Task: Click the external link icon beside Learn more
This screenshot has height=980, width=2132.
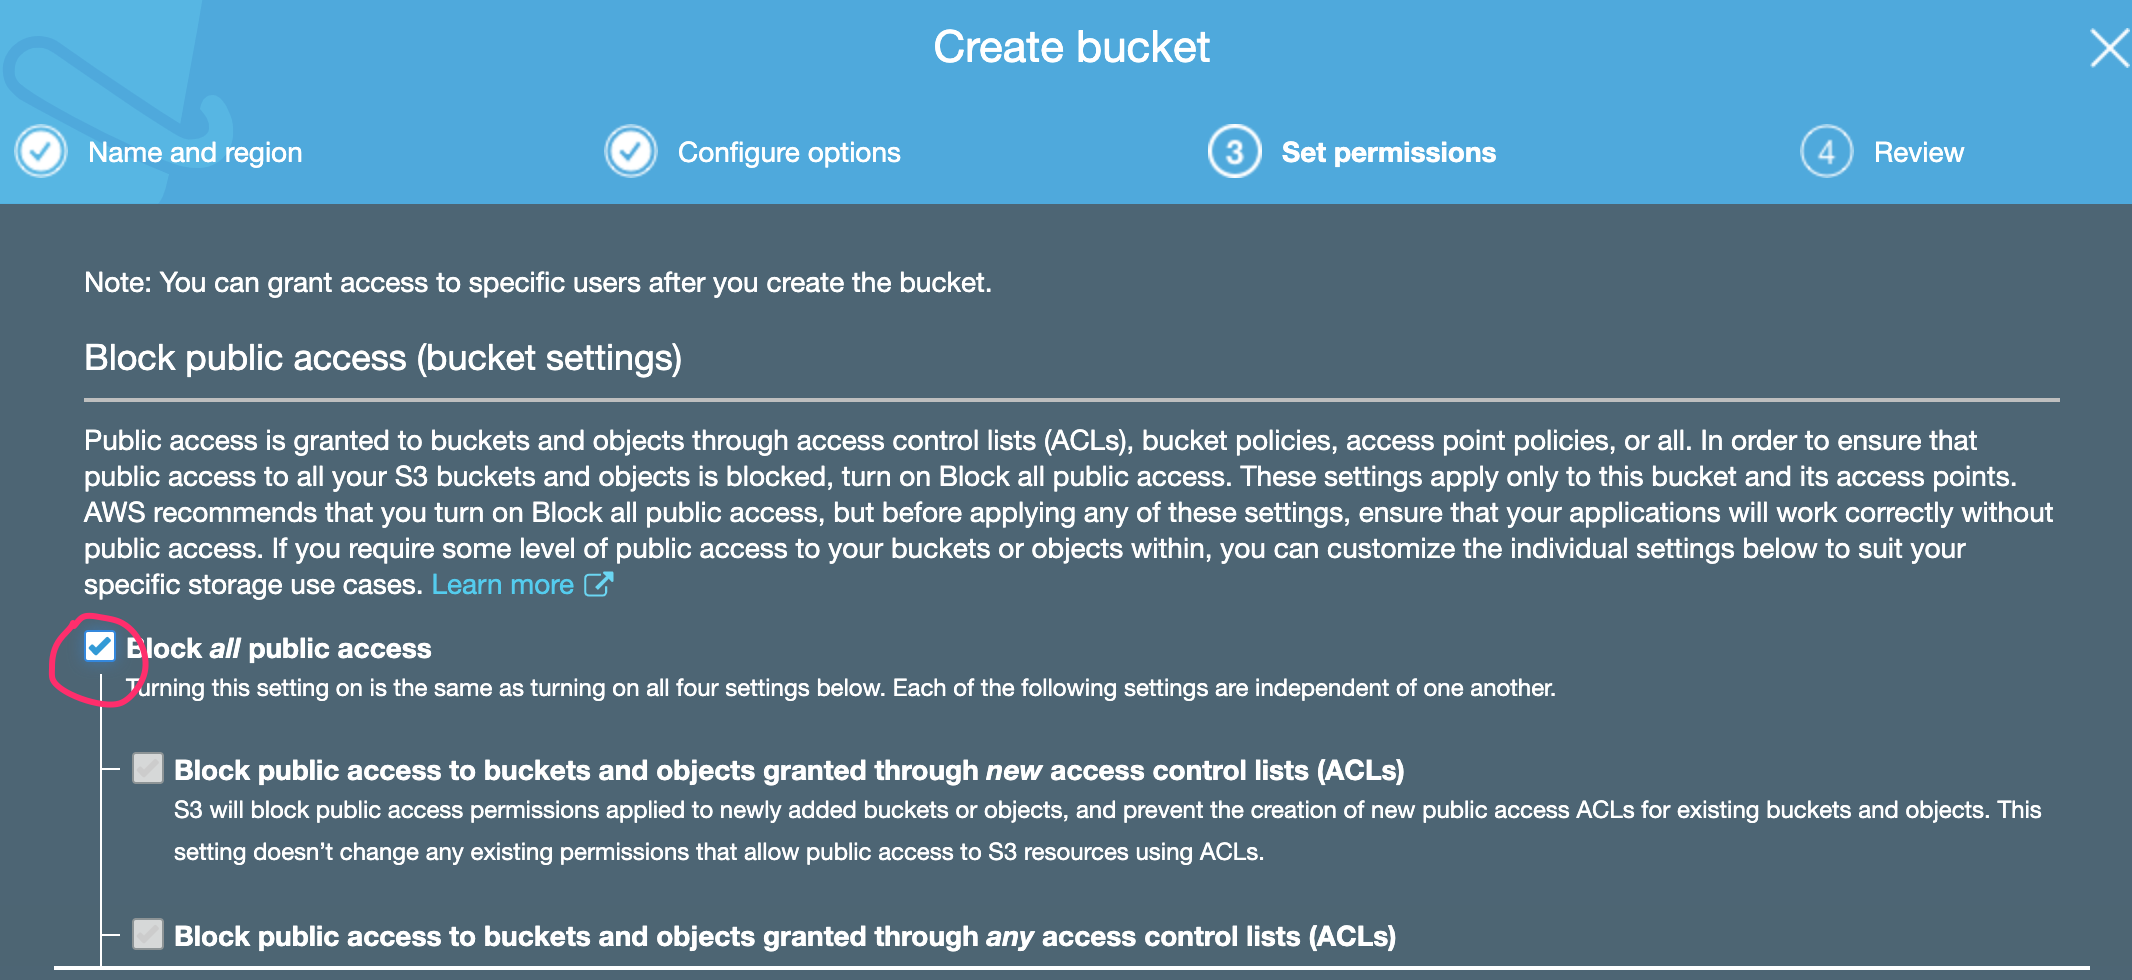Action: [x=598, y=584]
